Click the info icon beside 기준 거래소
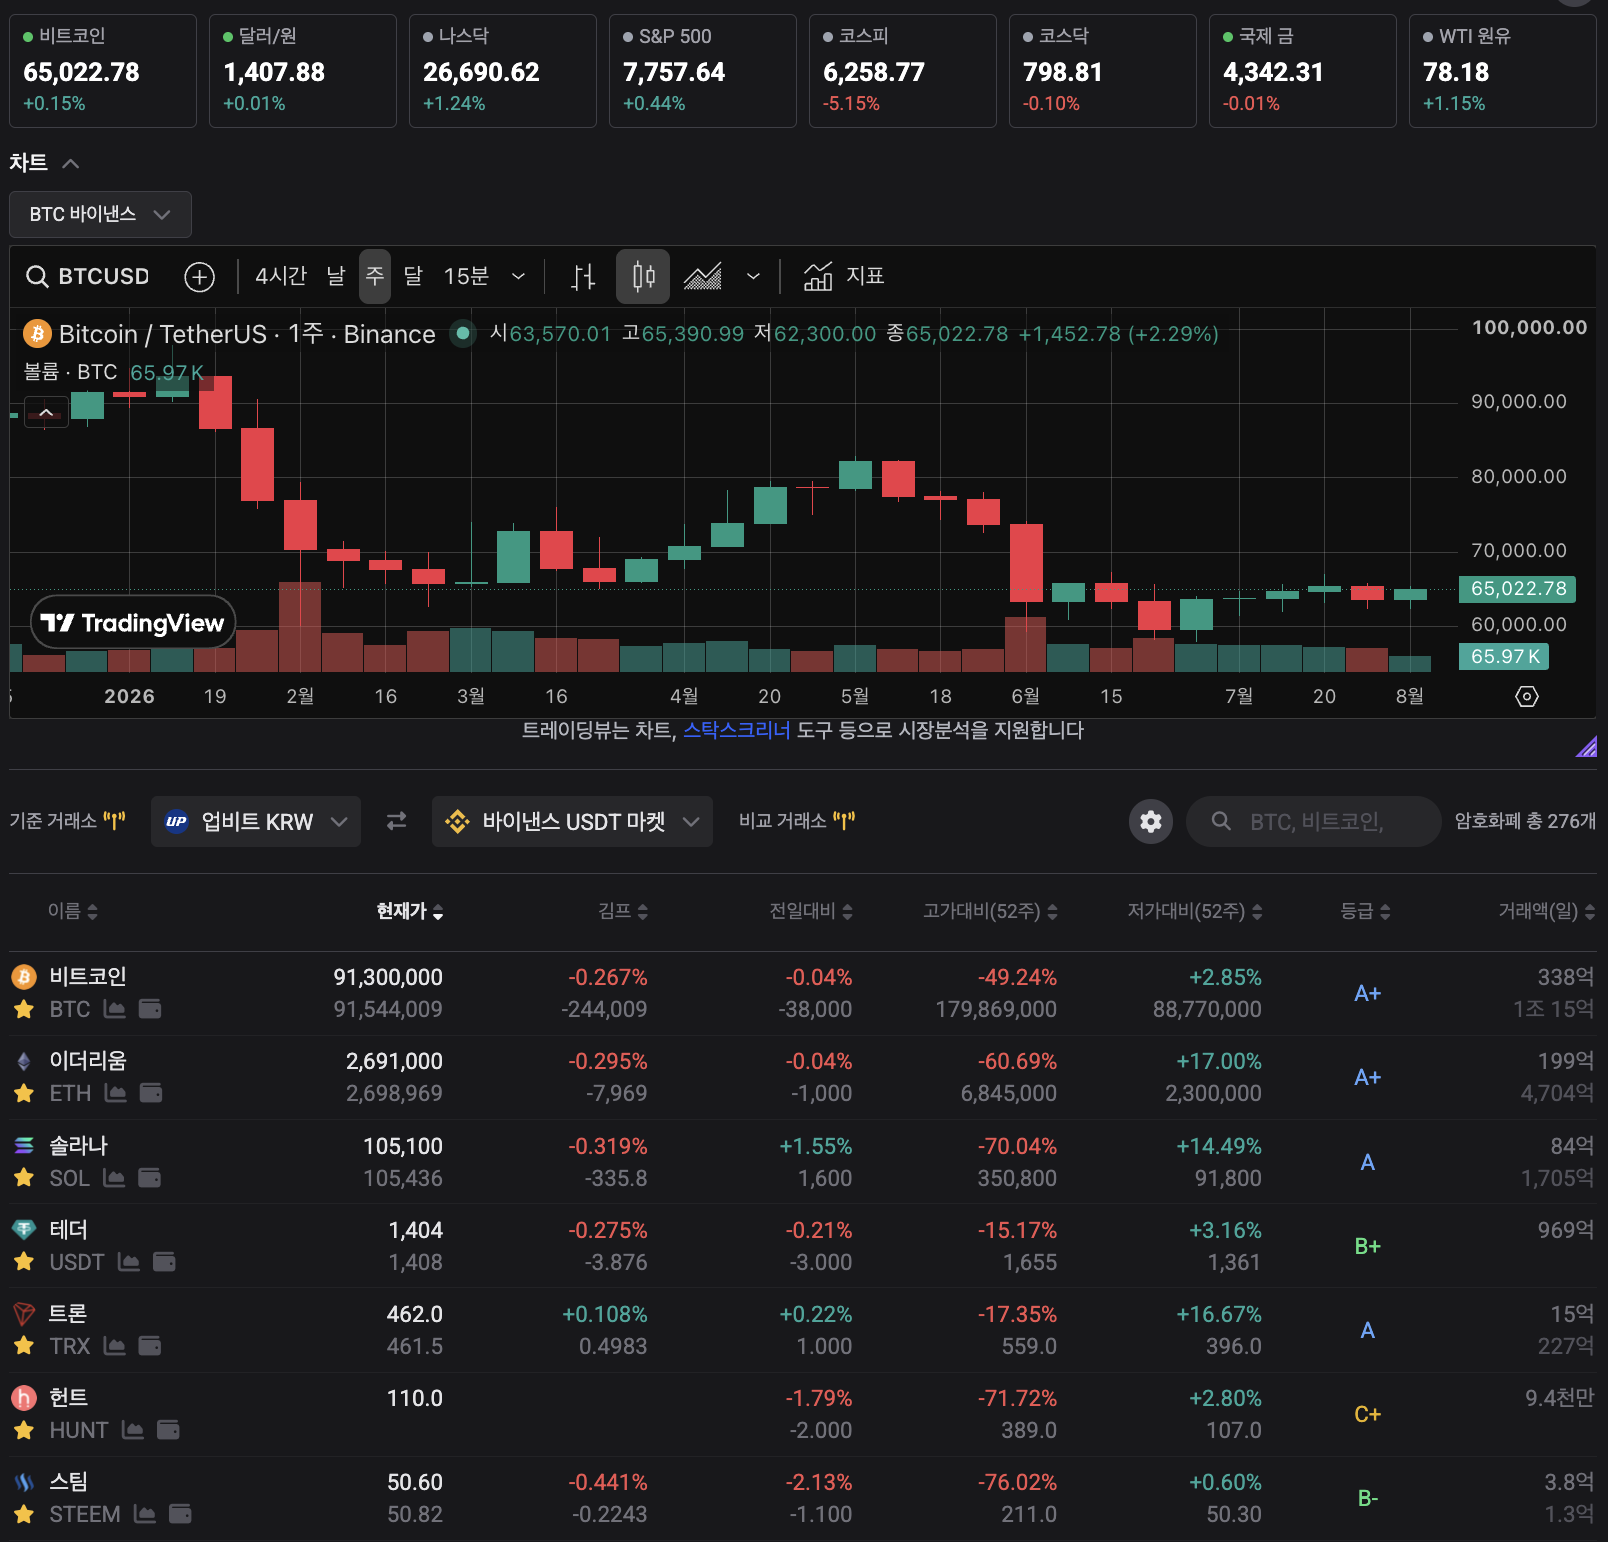Viewport: 1608px width, 1542px height. [114, 821]
